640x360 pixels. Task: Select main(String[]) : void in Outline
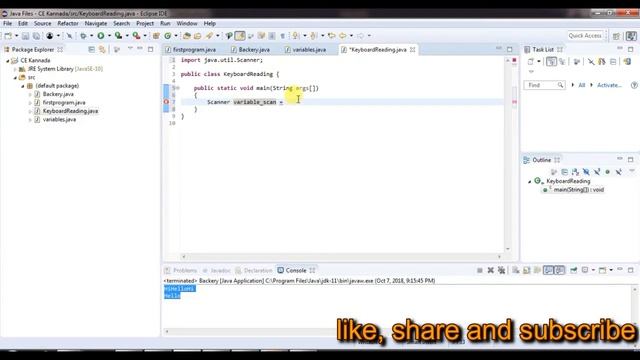pos(578,190)
